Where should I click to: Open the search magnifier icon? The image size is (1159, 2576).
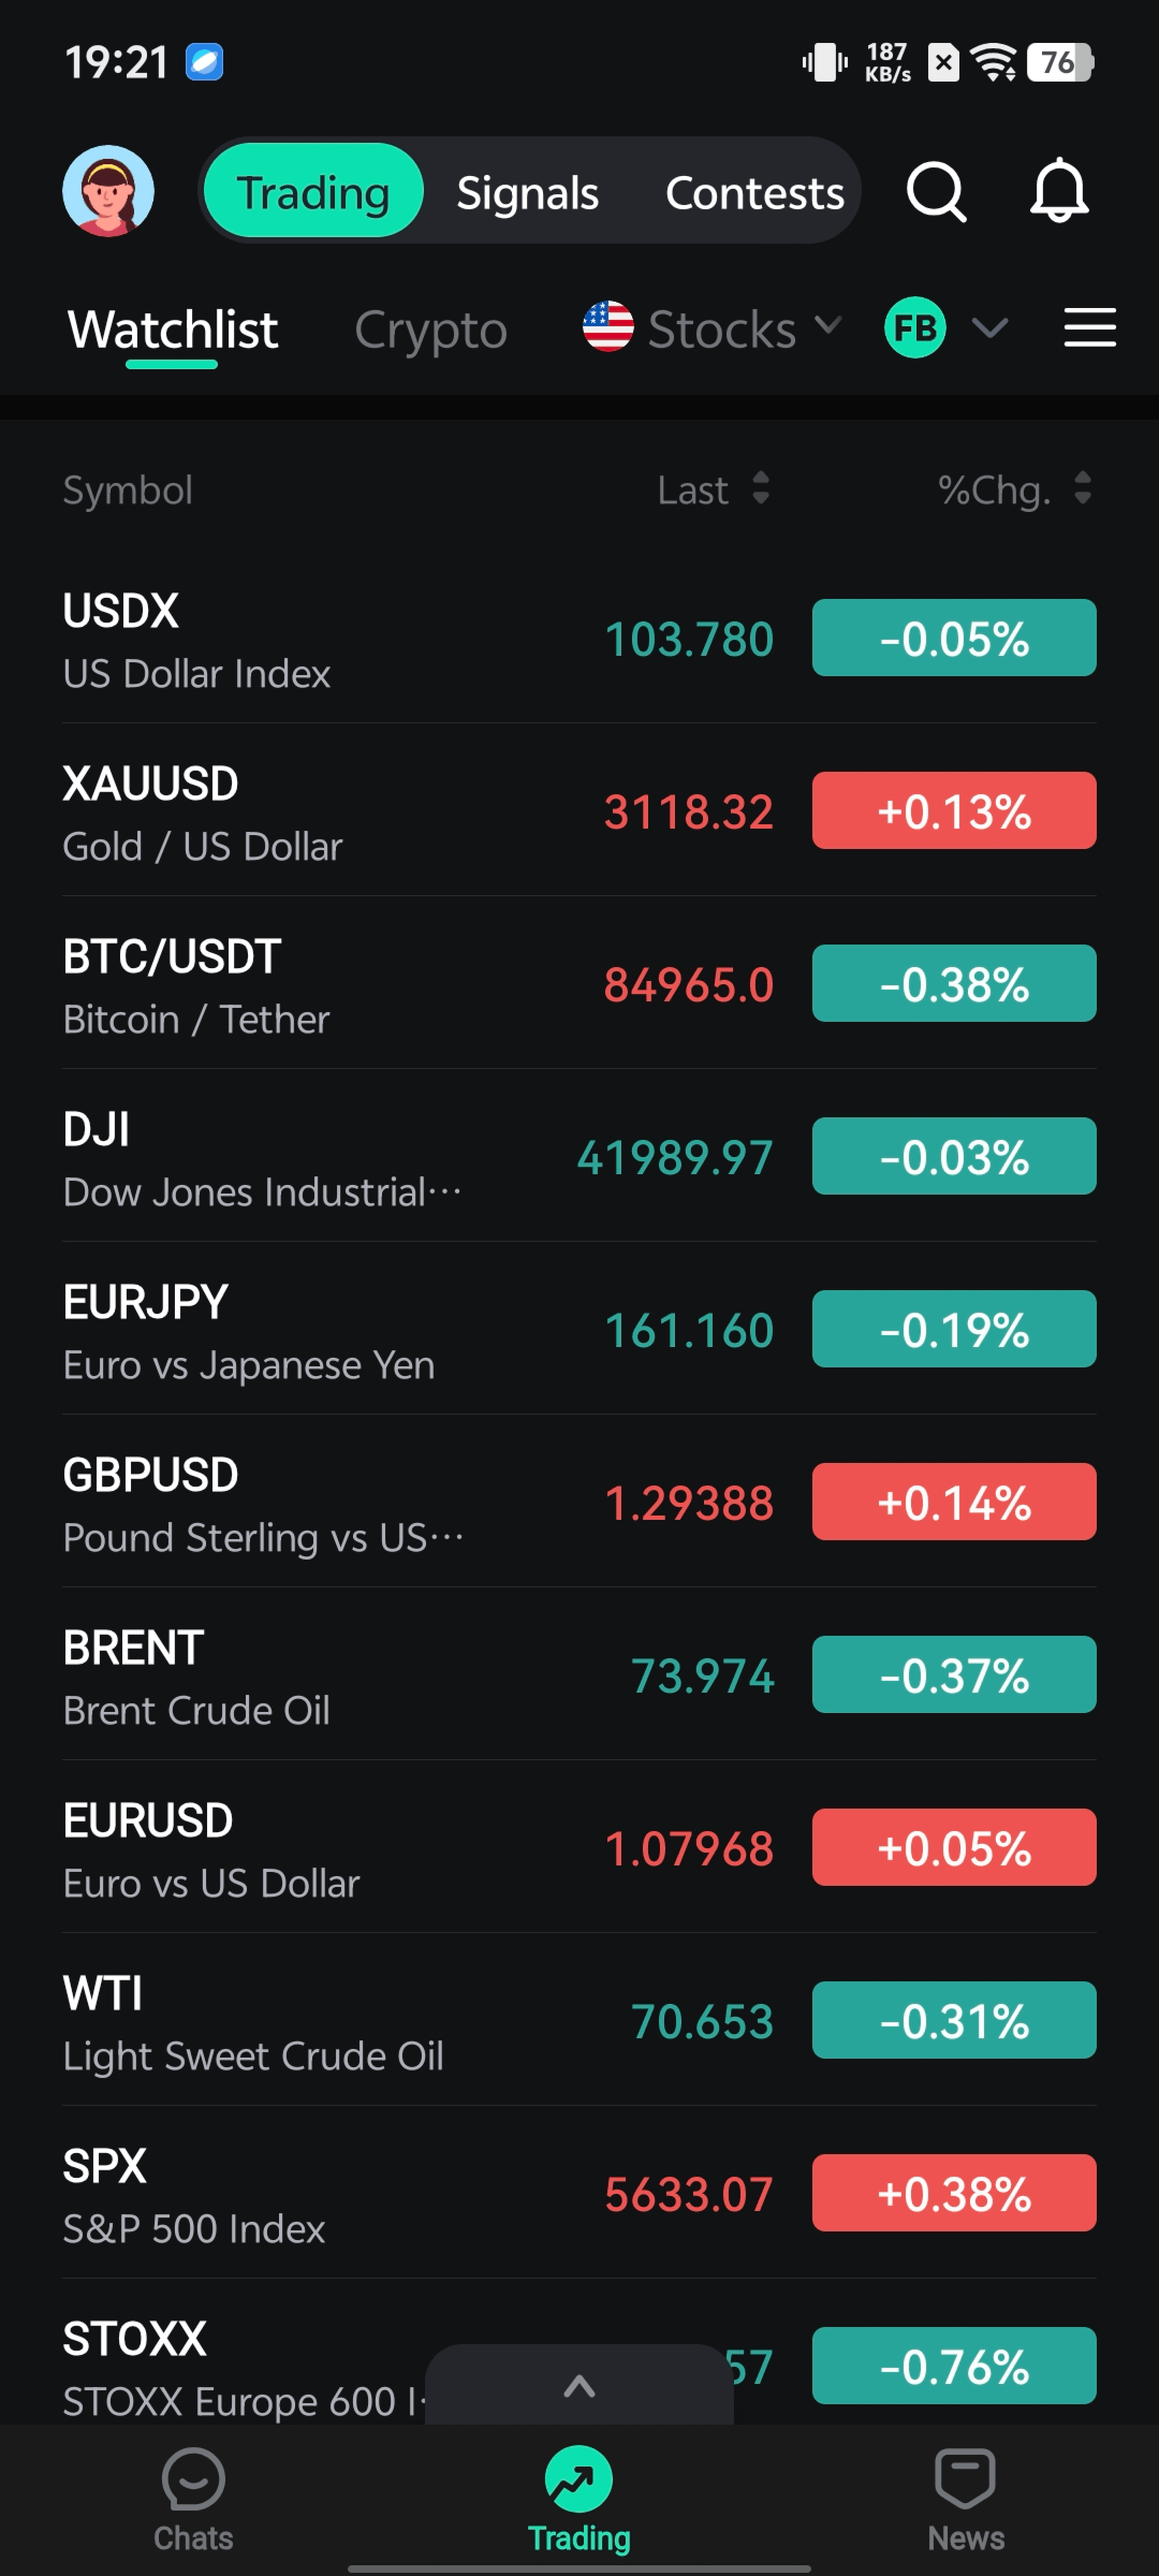(936, 191)
